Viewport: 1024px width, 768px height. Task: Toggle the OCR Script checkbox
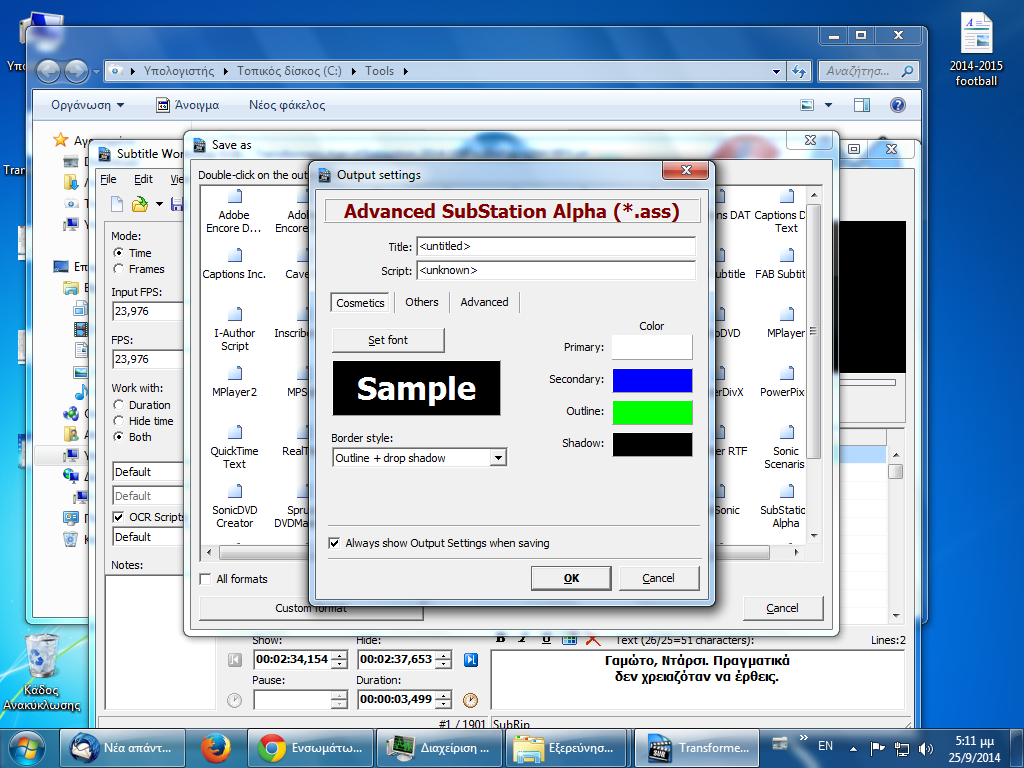(118, 517)
